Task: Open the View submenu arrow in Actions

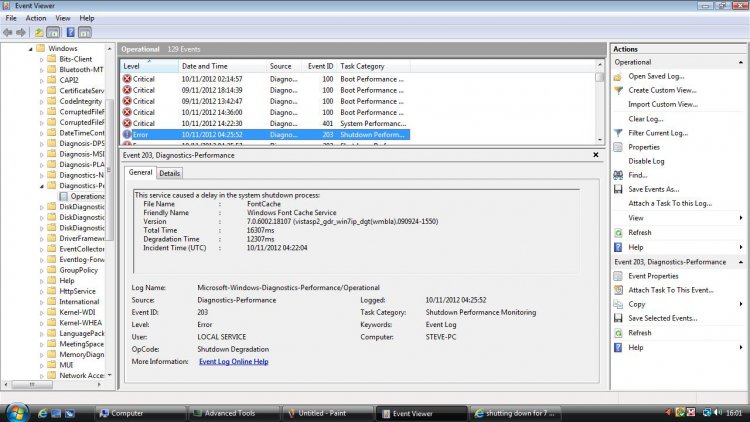Action: click(740, 218)
